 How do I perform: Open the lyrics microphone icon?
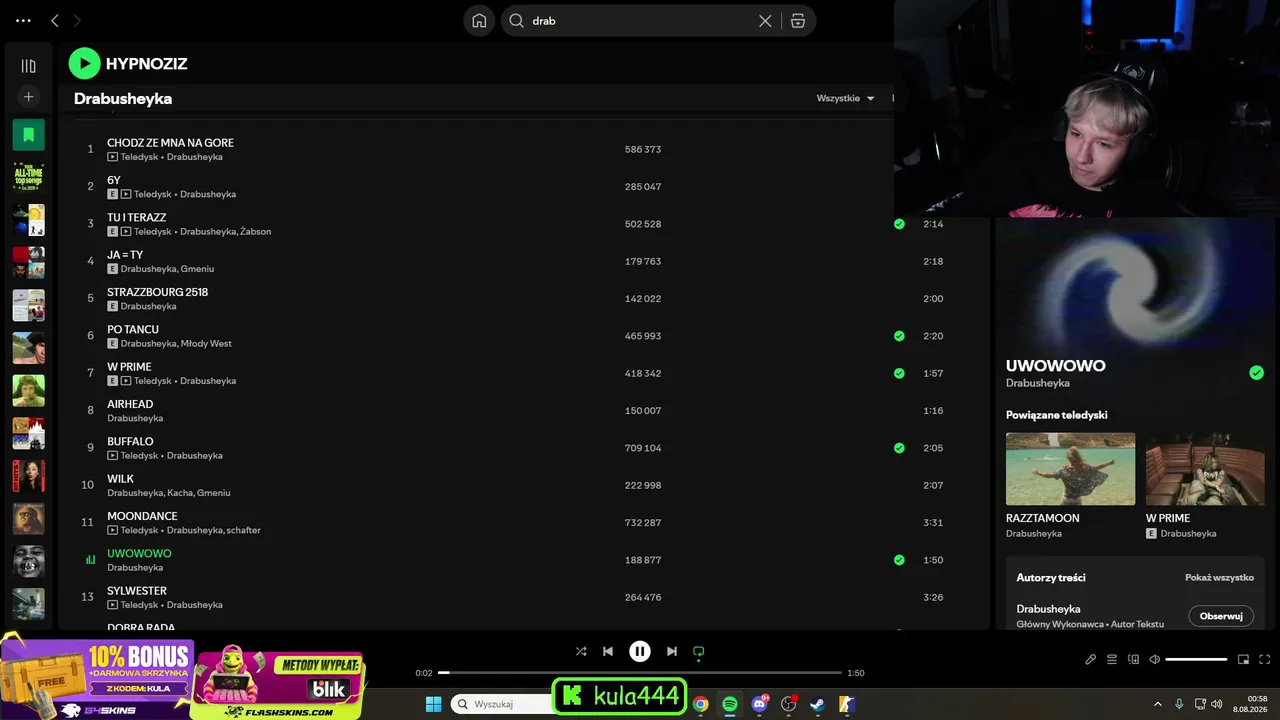1090,659
